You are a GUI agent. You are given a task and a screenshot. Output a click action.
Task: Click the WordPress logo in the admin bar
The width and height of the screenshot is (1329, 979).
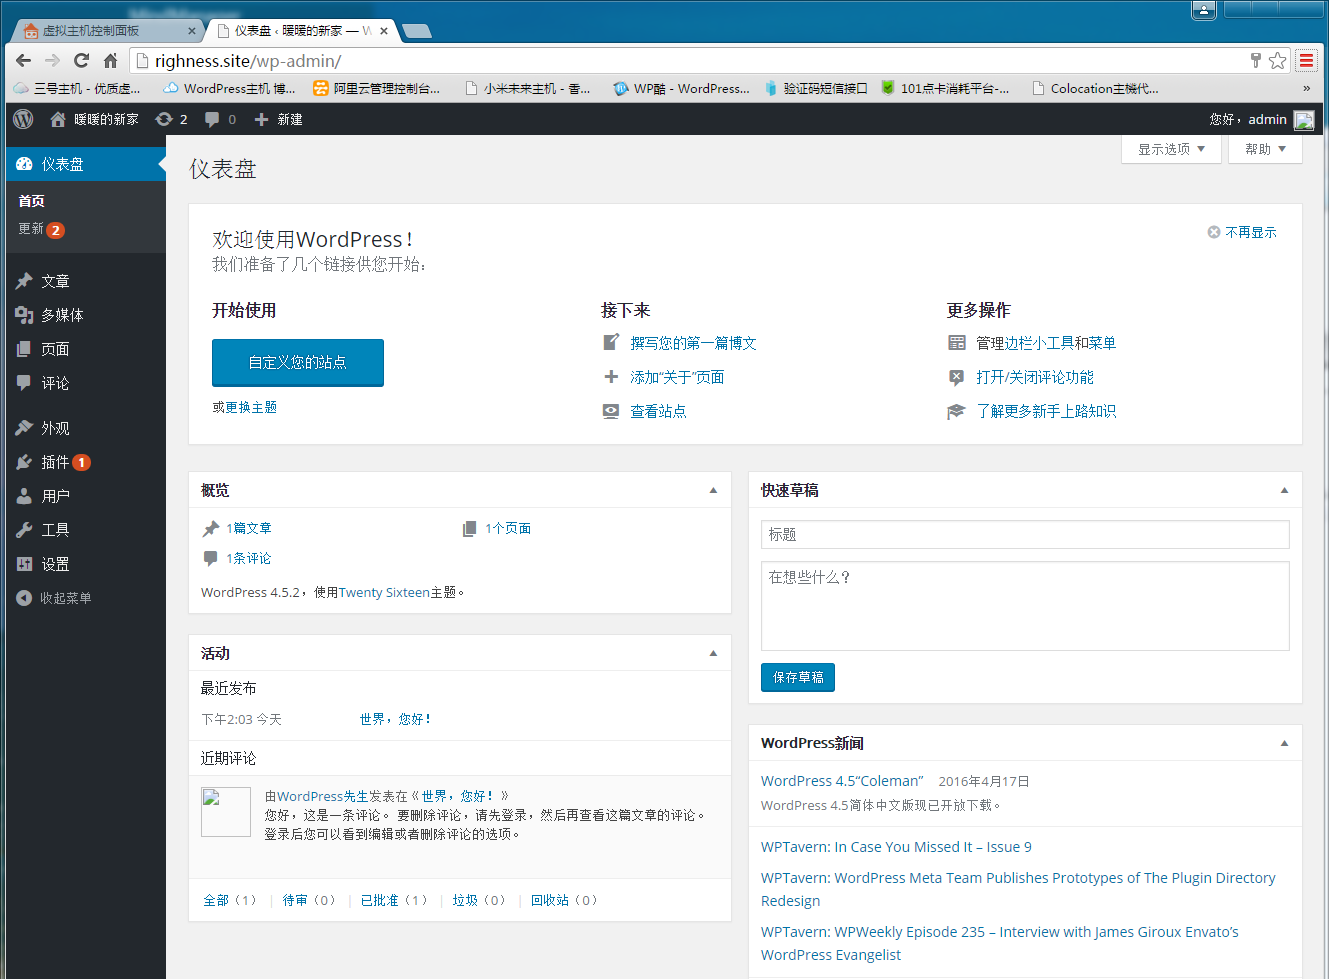click(x=23, y=119)
